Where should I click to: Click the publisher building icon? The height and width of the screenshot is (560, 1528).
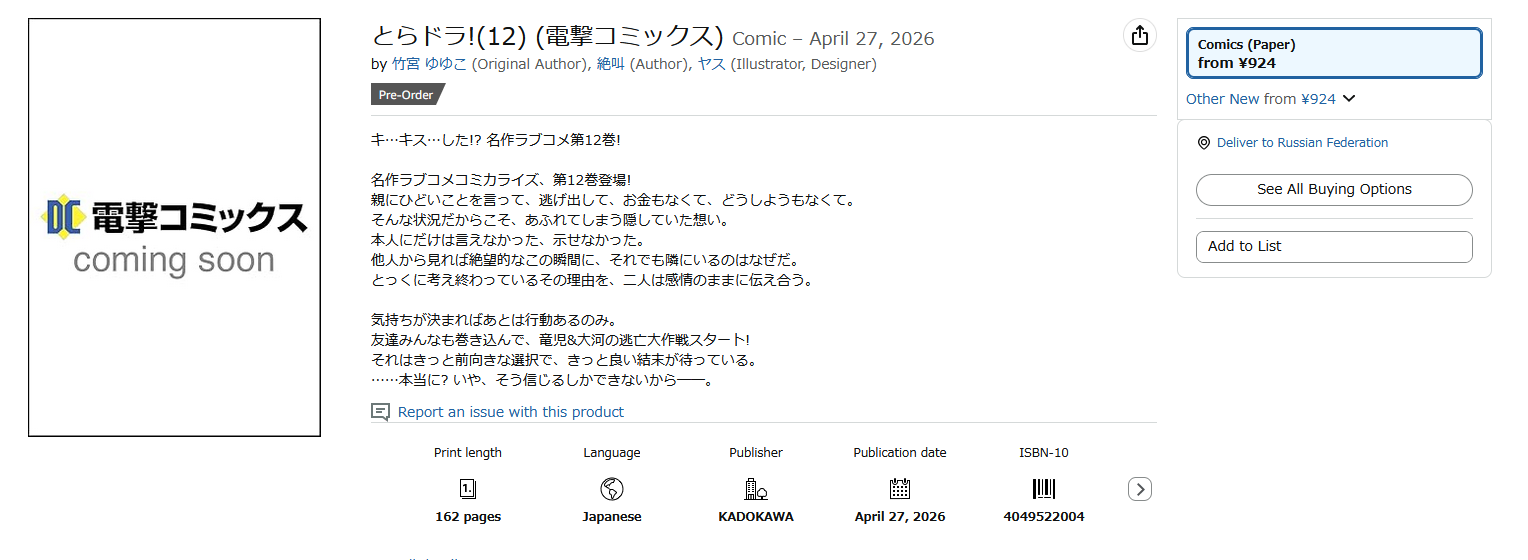click(x=756, y=489)
